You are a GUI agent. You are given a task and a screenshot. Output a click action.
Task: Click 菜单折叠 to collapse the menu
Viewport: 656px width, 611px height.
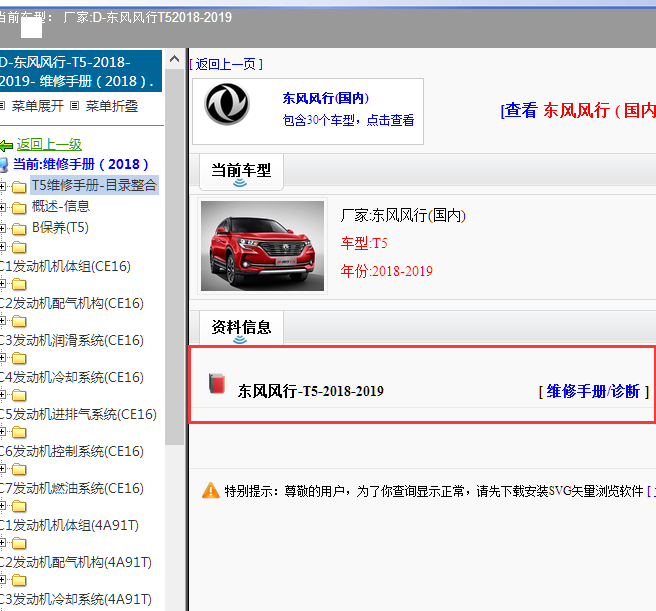pyautogui.click(x=112, y=106)
